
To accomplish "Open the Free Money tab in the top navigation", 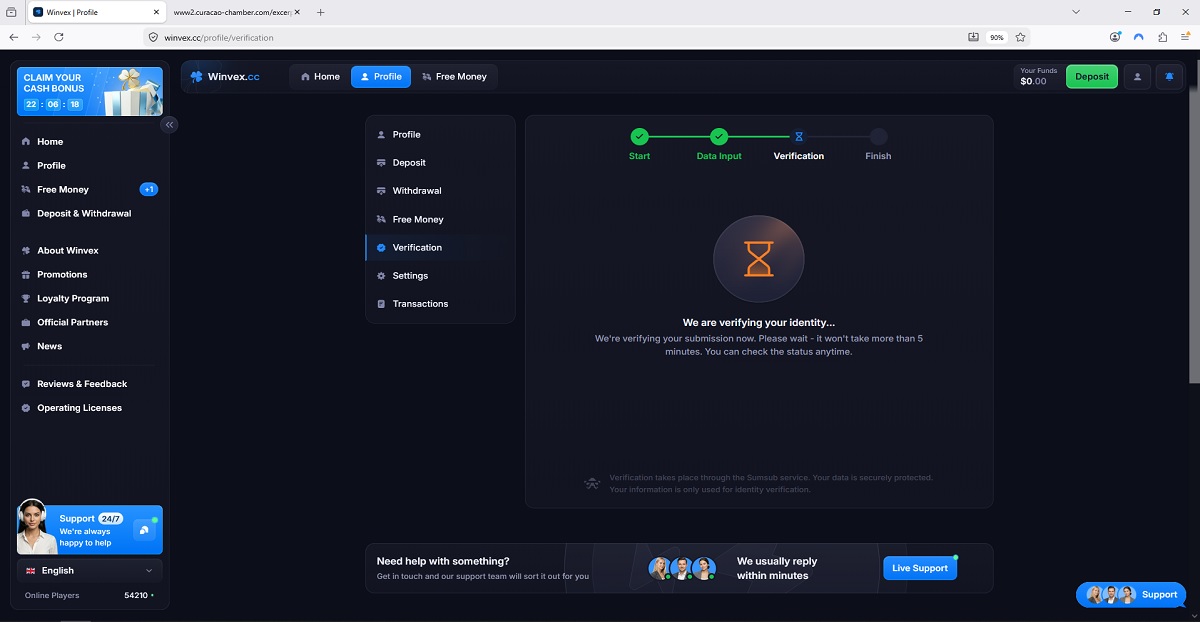I will (454, 77).
